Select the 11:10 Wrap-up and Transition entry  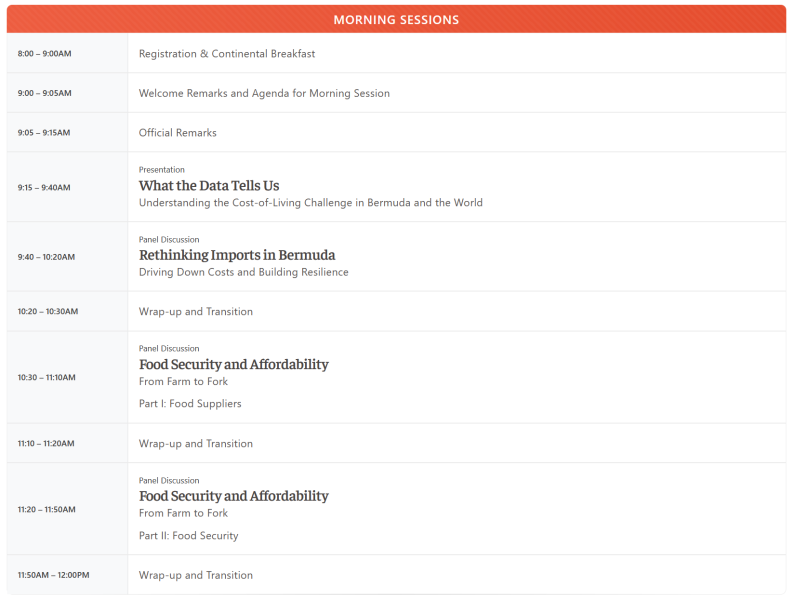195,444
